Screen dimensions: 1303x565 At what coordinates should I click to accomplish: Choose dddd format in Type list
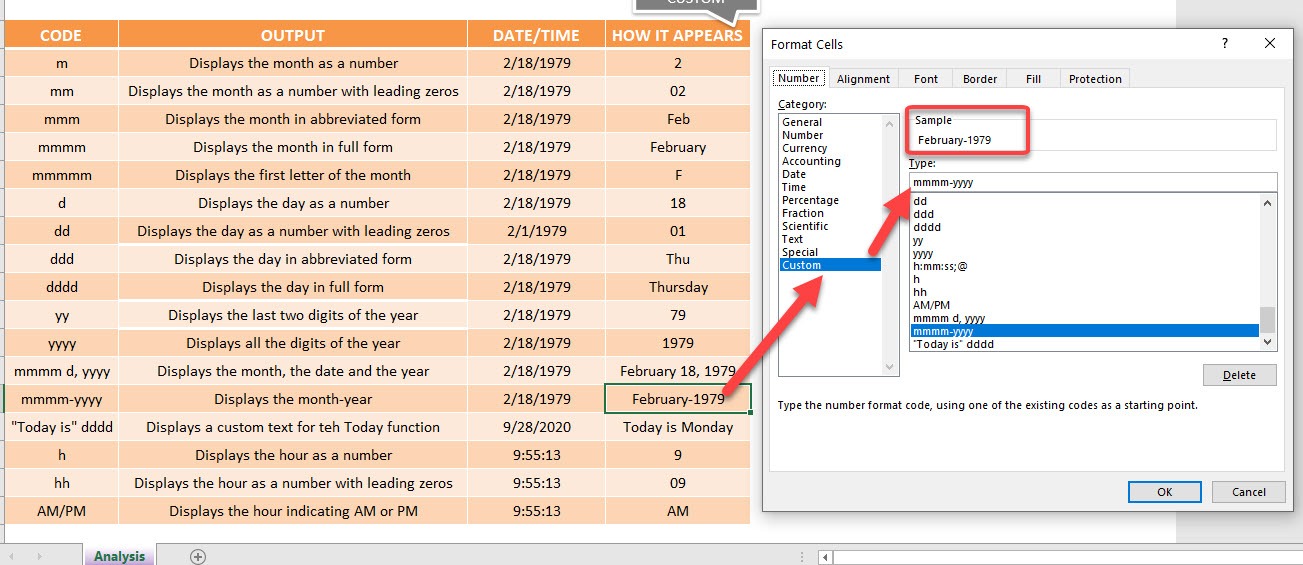coord(1085,227)
